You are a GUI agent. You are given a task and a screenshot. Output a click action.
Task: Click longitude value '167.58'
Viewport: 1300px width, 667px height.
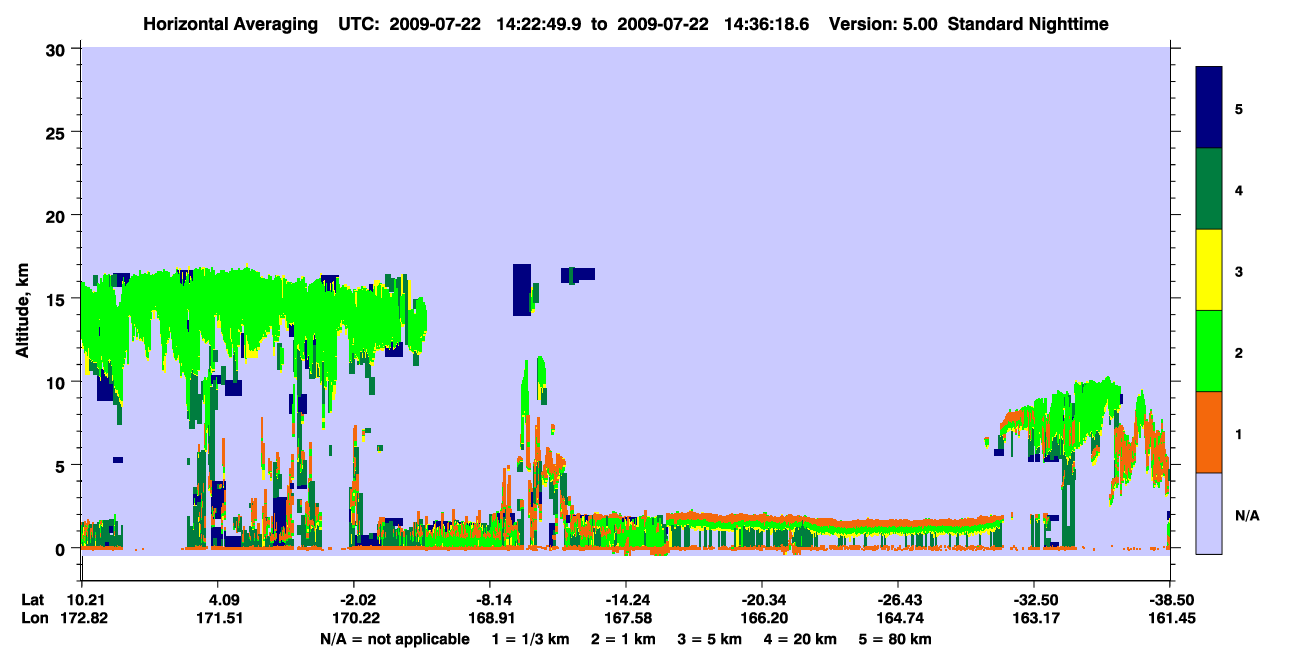[x=626, y=618]
